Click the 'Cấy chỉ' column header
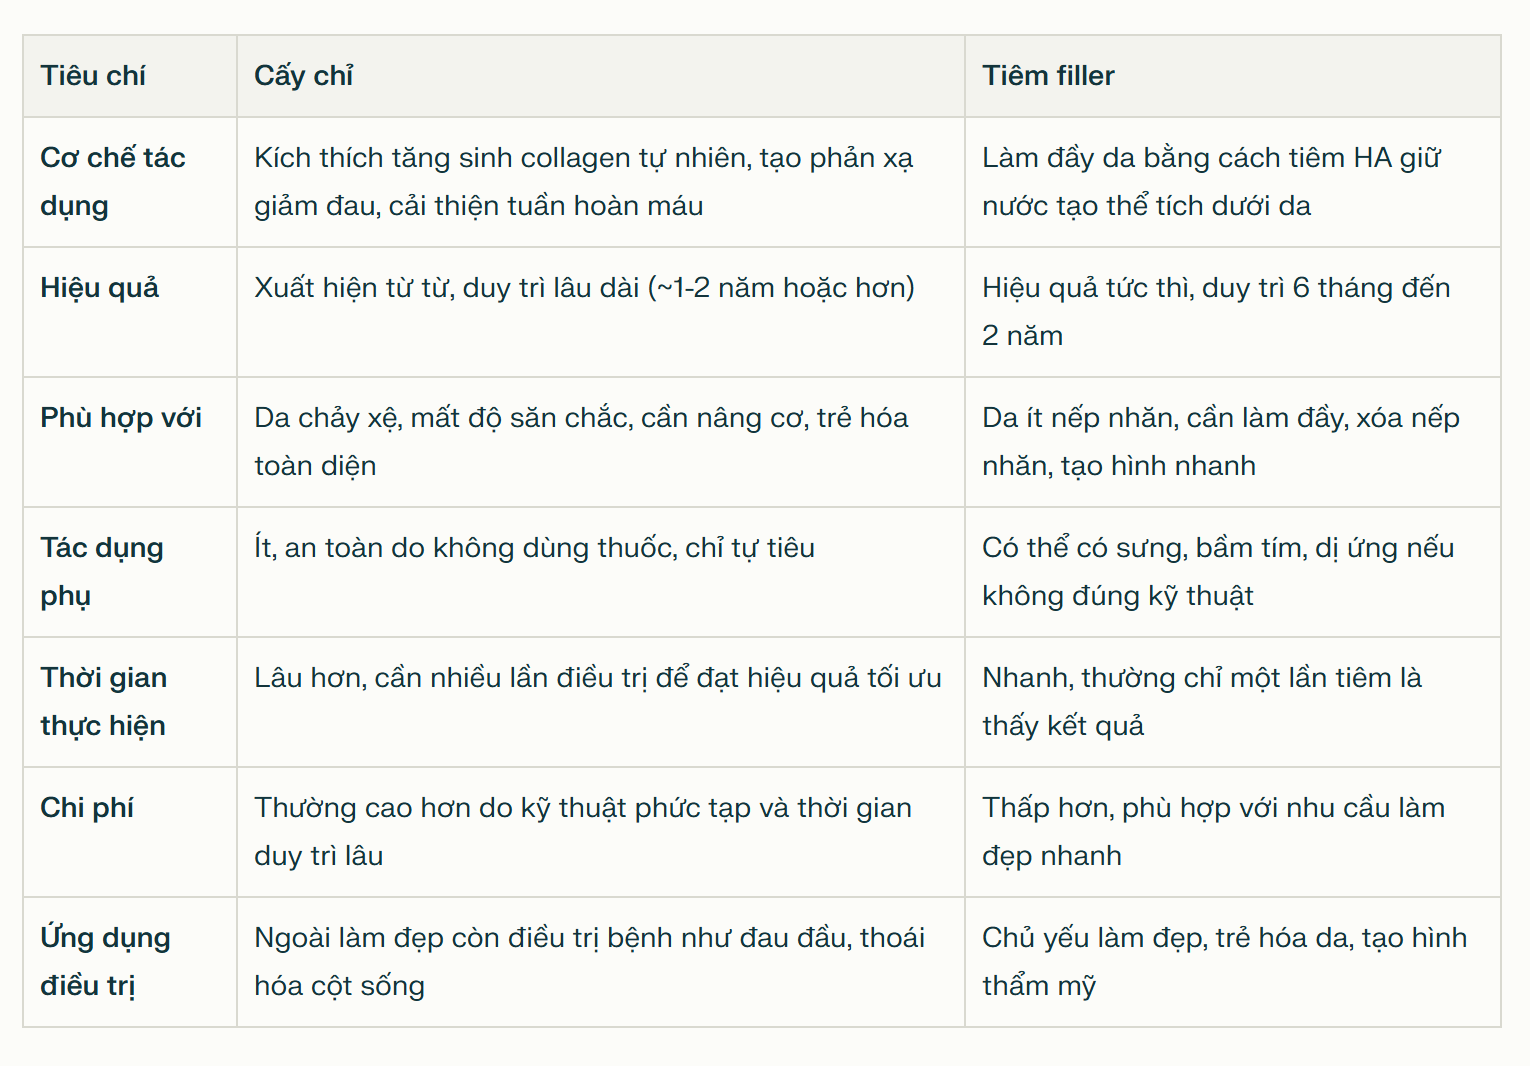Viewport: 1530px width, 1066px height. 303,76
